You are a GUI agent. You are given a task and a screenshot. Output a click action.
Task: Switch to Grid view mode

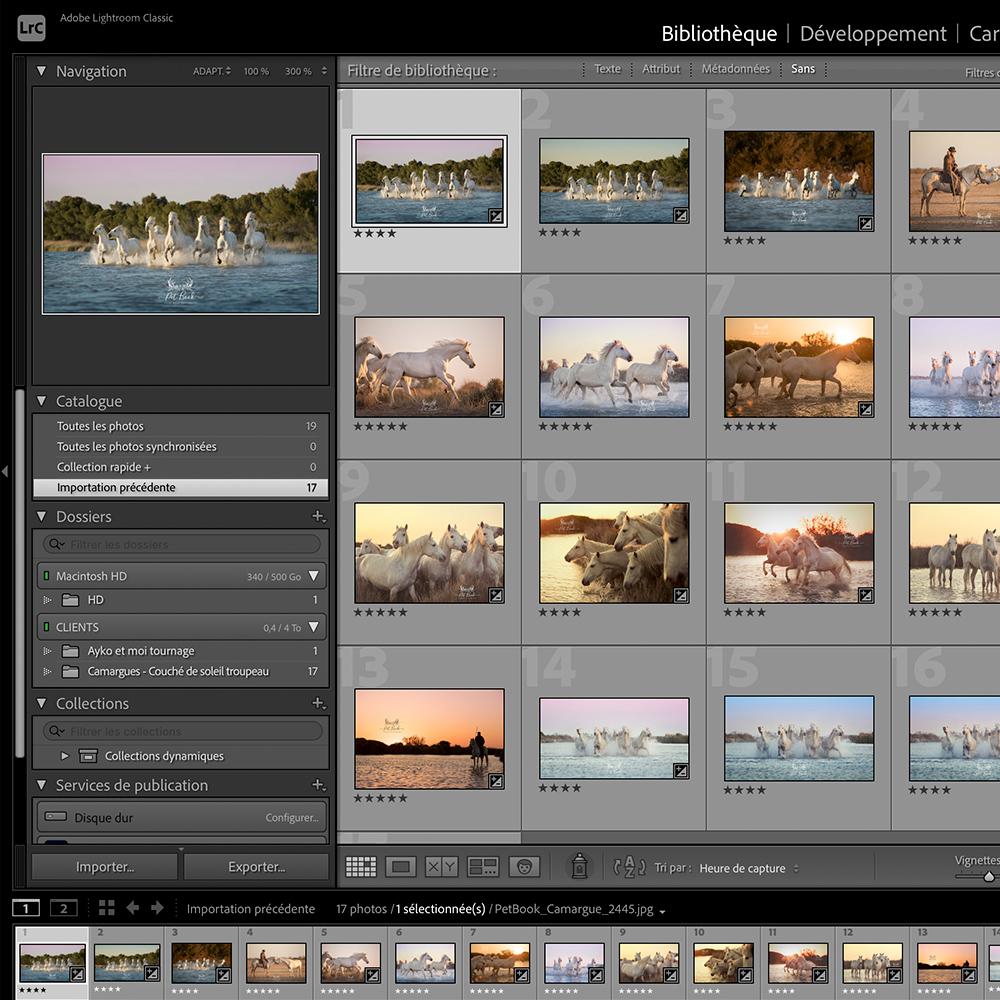[x=361, y=867]
